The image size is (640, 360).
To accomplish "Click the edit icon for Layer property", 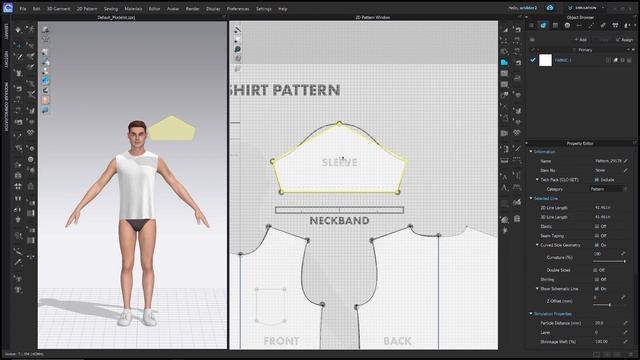I will pos(626,332).
